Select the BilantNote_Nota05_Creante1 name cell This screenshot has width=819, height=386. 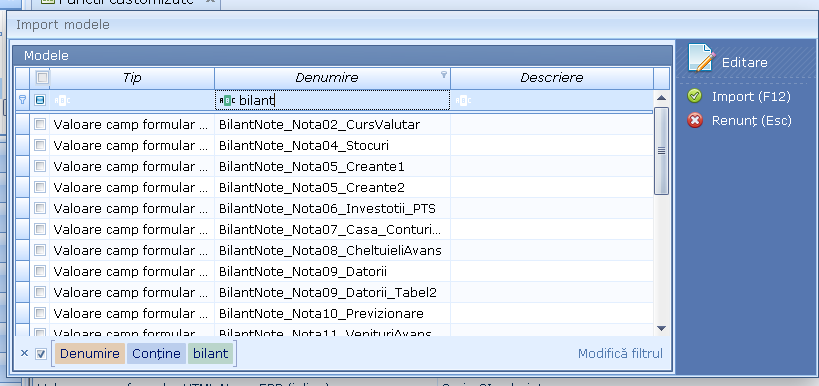(332, 166)
